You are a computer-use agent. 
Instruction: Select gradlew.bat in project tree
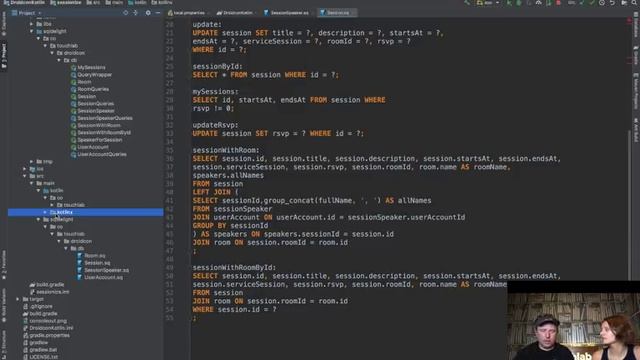[x=43, y=350]
